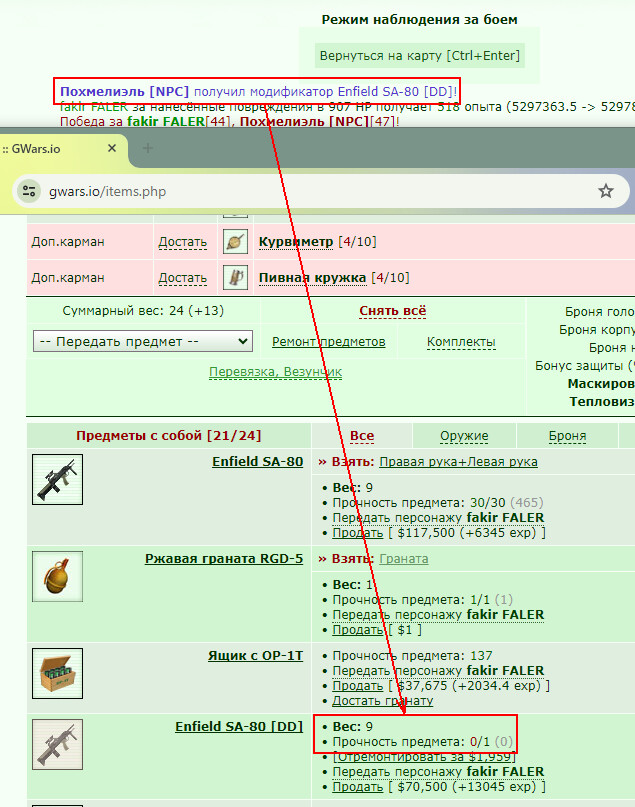Viewport: 635px width, 807px height.
Task: Sell the rusty grenade for $1
Action: 357,629
